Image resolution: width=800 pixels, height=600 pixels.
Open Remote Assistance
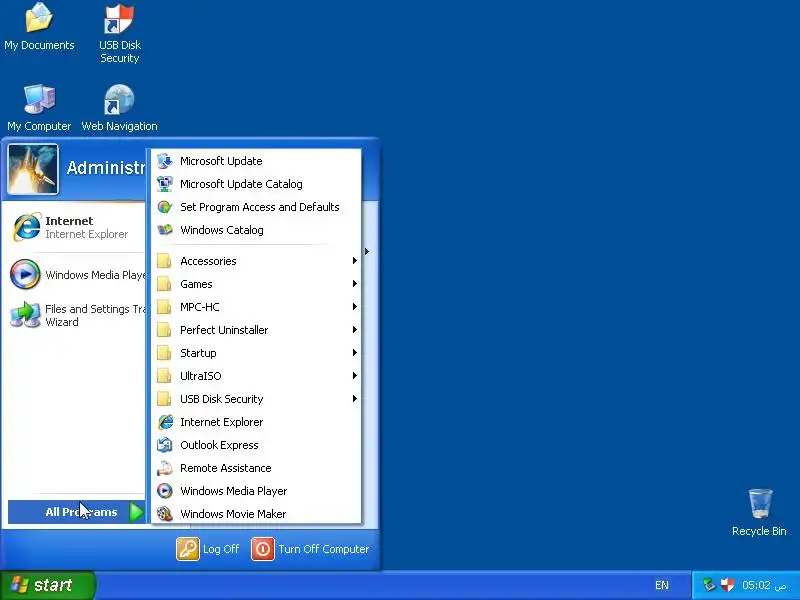256,467
